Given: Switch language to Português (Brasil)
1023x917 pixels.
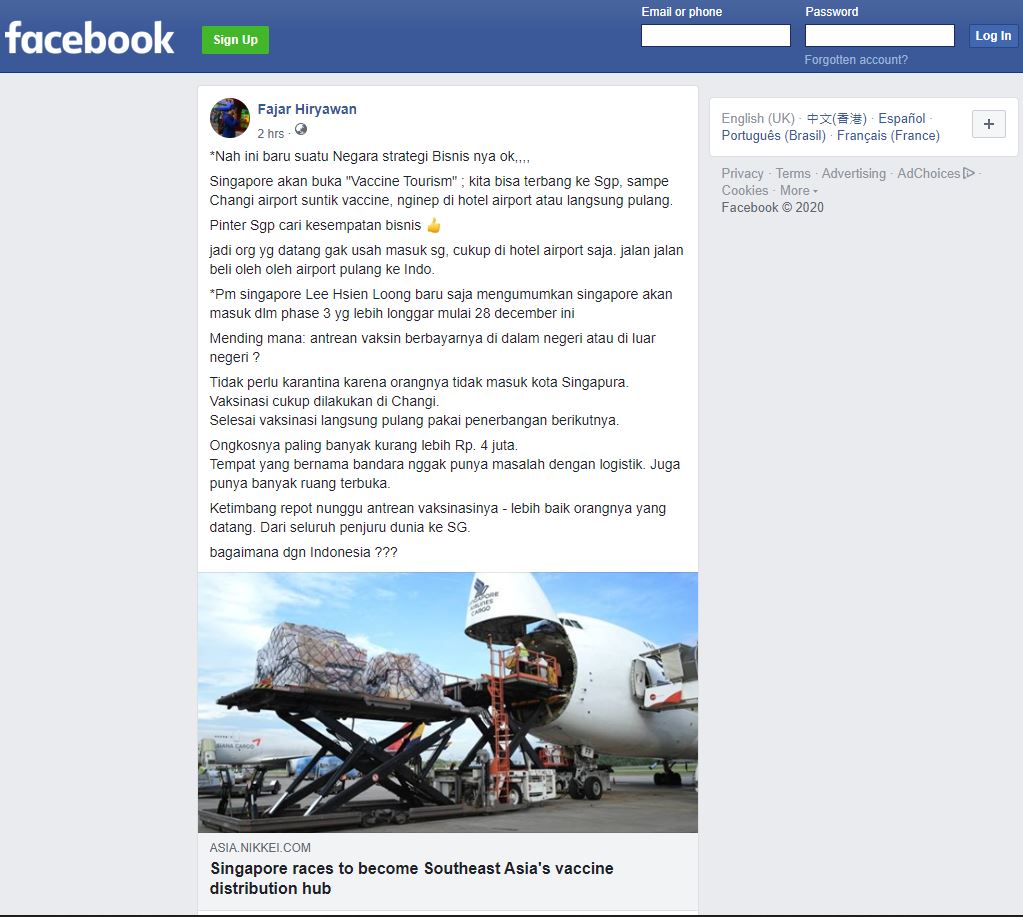Looking at the screenshot, I should 773,136.
